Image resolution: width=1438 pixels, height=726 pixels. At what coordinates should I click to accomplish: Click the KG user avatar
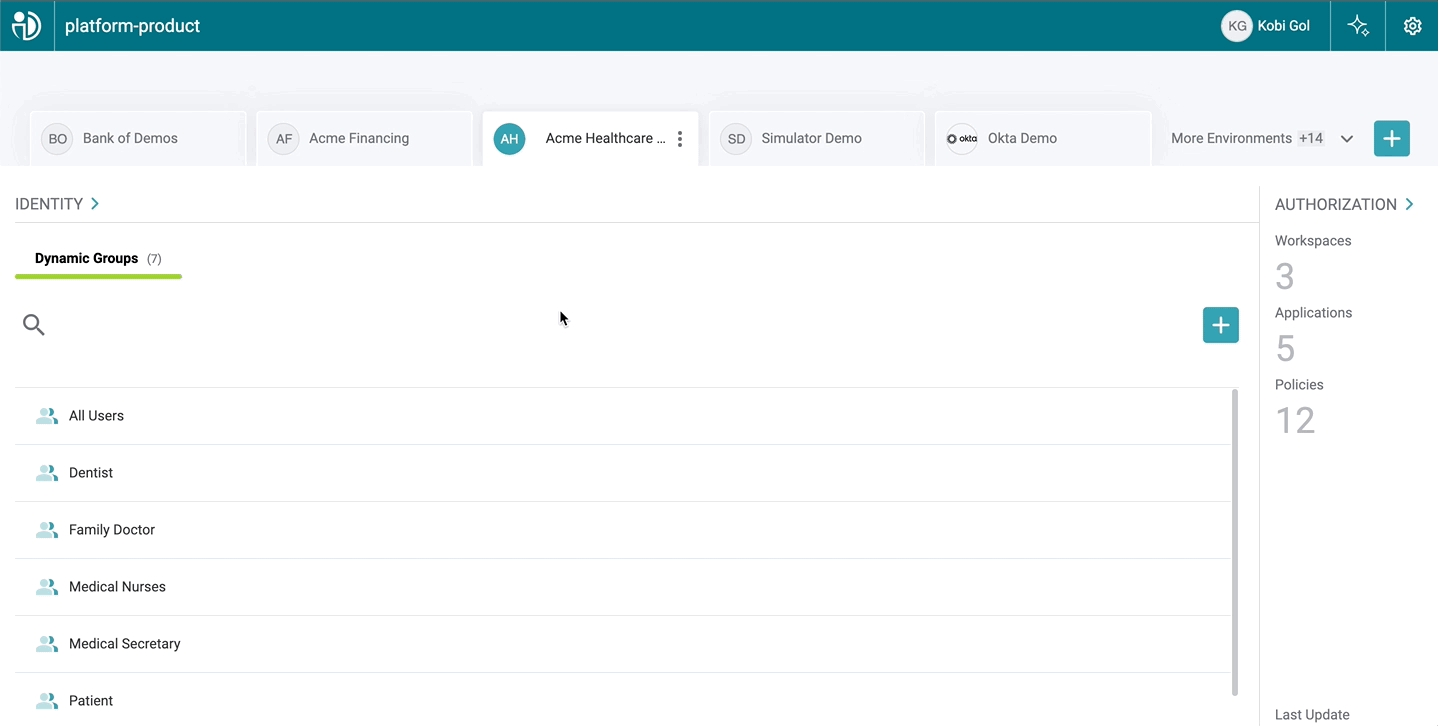point(1237,26)
